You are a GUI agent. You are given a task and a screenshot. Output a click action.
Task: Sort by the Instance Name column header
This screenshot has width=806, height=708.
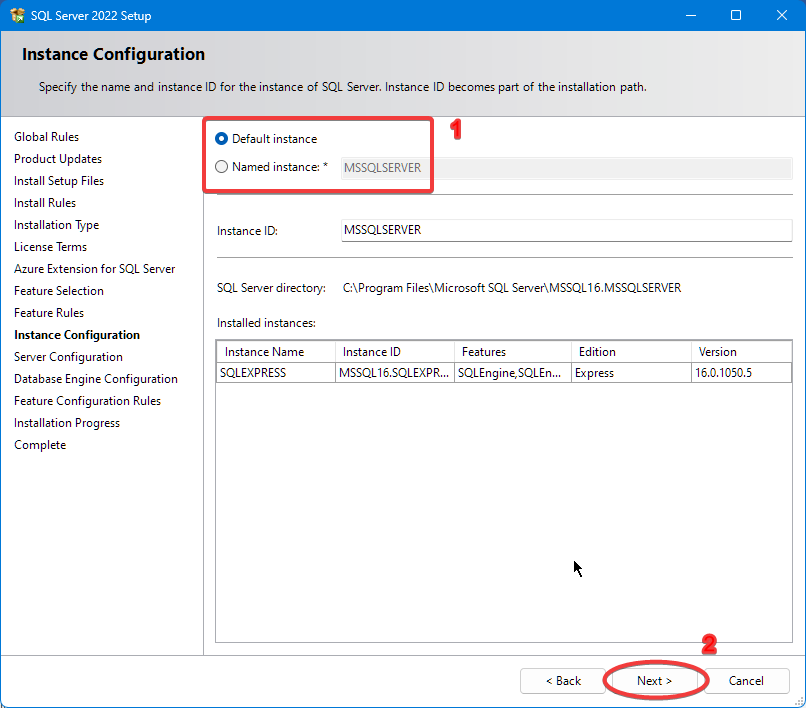(276, 352)
